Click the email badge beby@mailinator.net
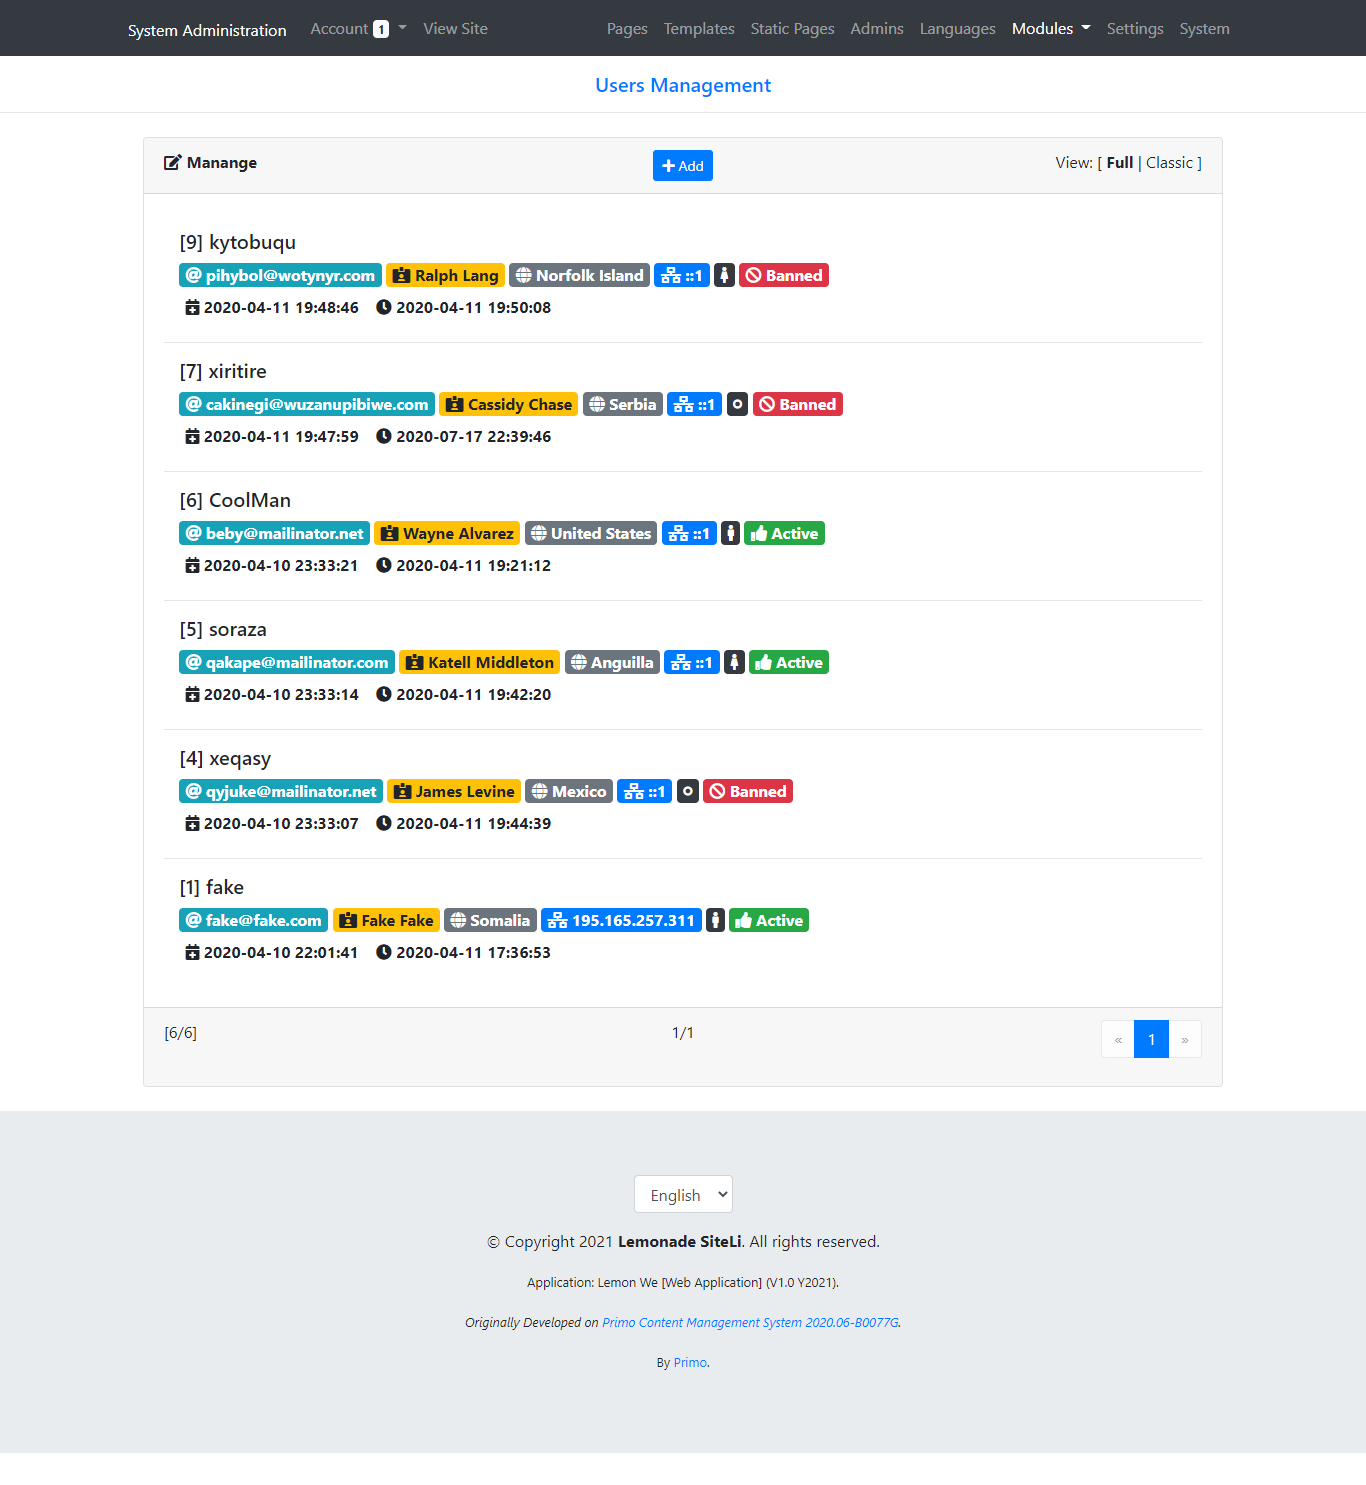The height and width of the screenshot is (1485, 1366). [275, 533]
